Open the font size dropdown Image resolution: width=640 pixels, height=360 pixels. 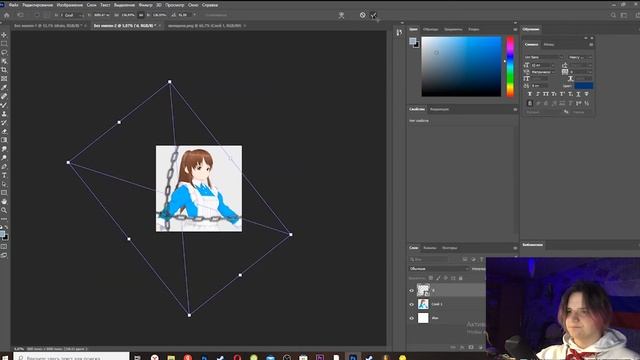pos(544,65)
